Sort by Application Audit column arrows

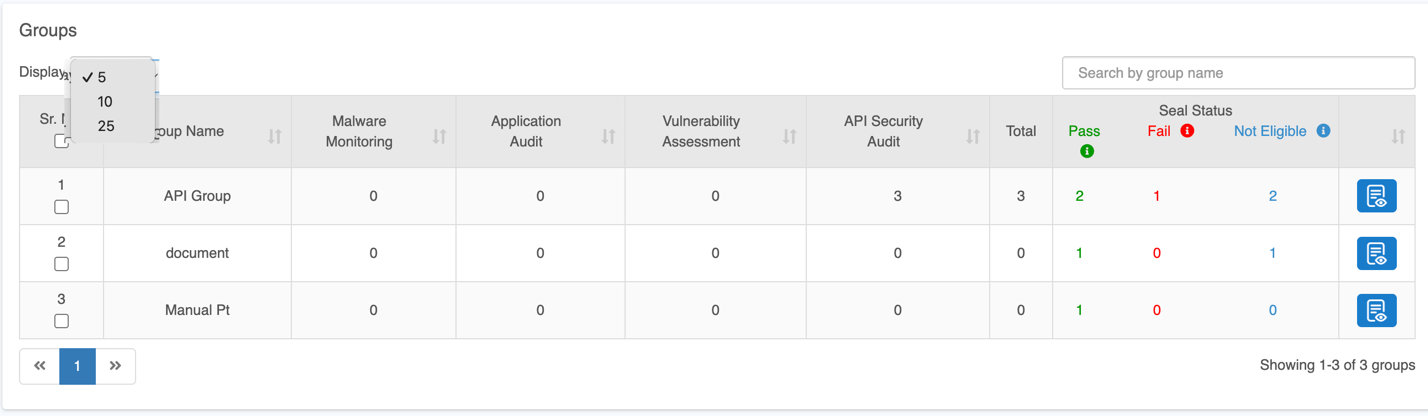coord(608,136)
